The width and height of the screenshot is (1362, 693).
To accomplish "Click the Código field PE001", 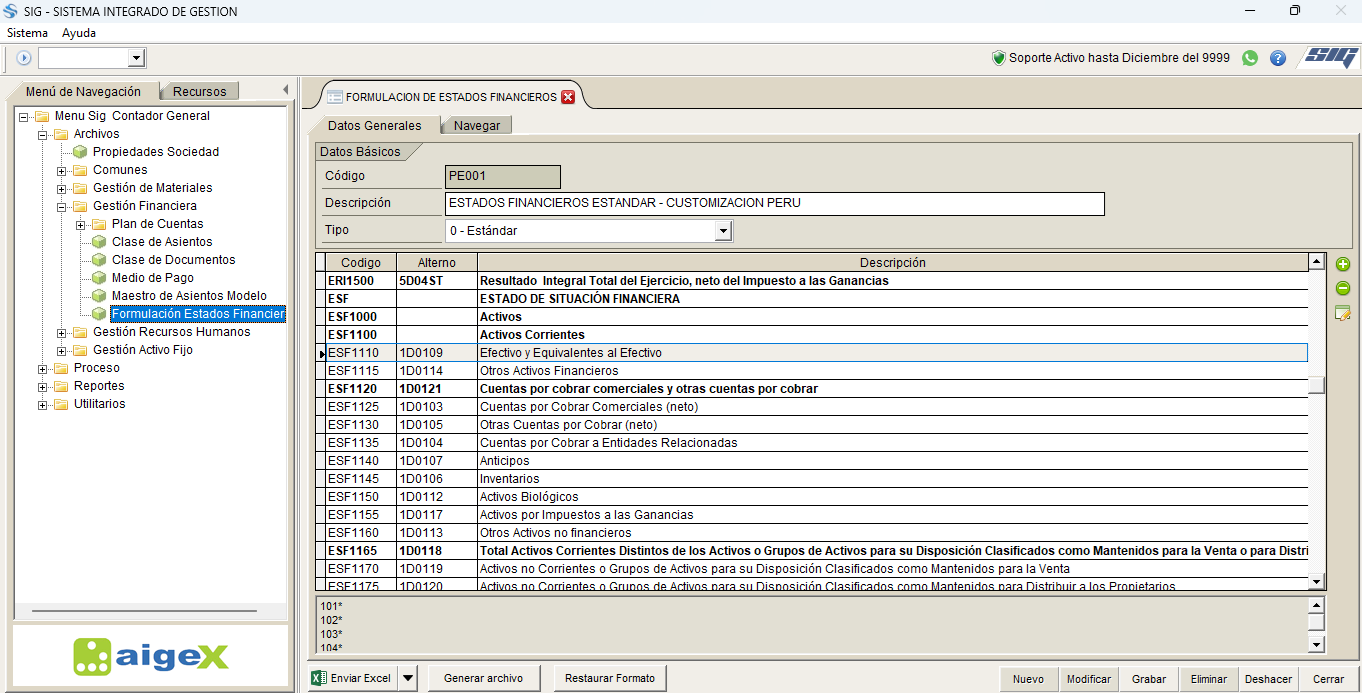I will [x=502, y=176].
